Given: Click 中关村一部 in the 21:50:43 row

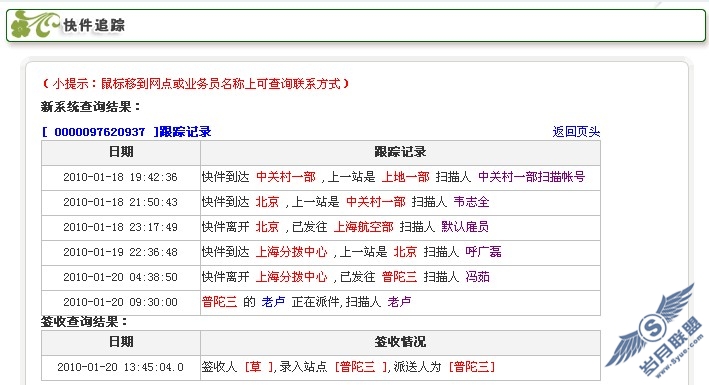Looking at the screenshot, I should point(376,202).
